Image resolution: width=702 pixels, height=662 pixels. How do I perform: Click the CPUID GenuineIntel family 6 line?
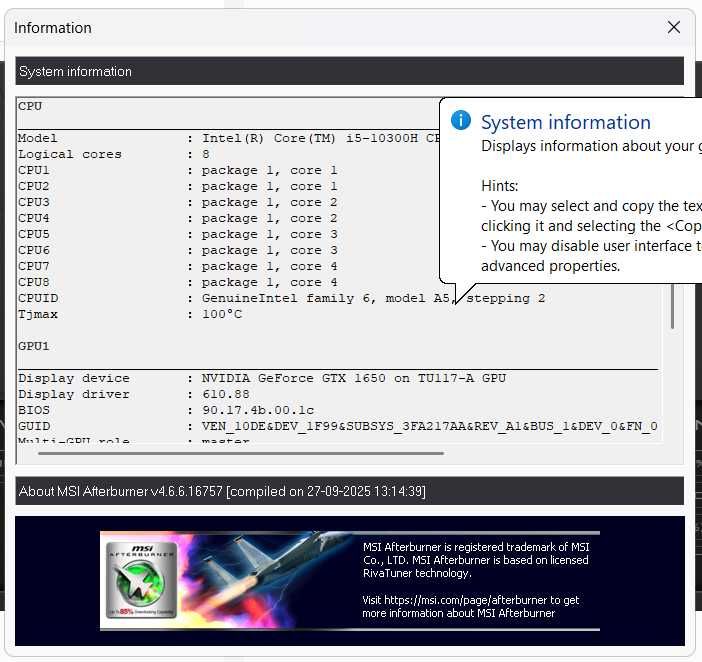(x=282, y=299)
